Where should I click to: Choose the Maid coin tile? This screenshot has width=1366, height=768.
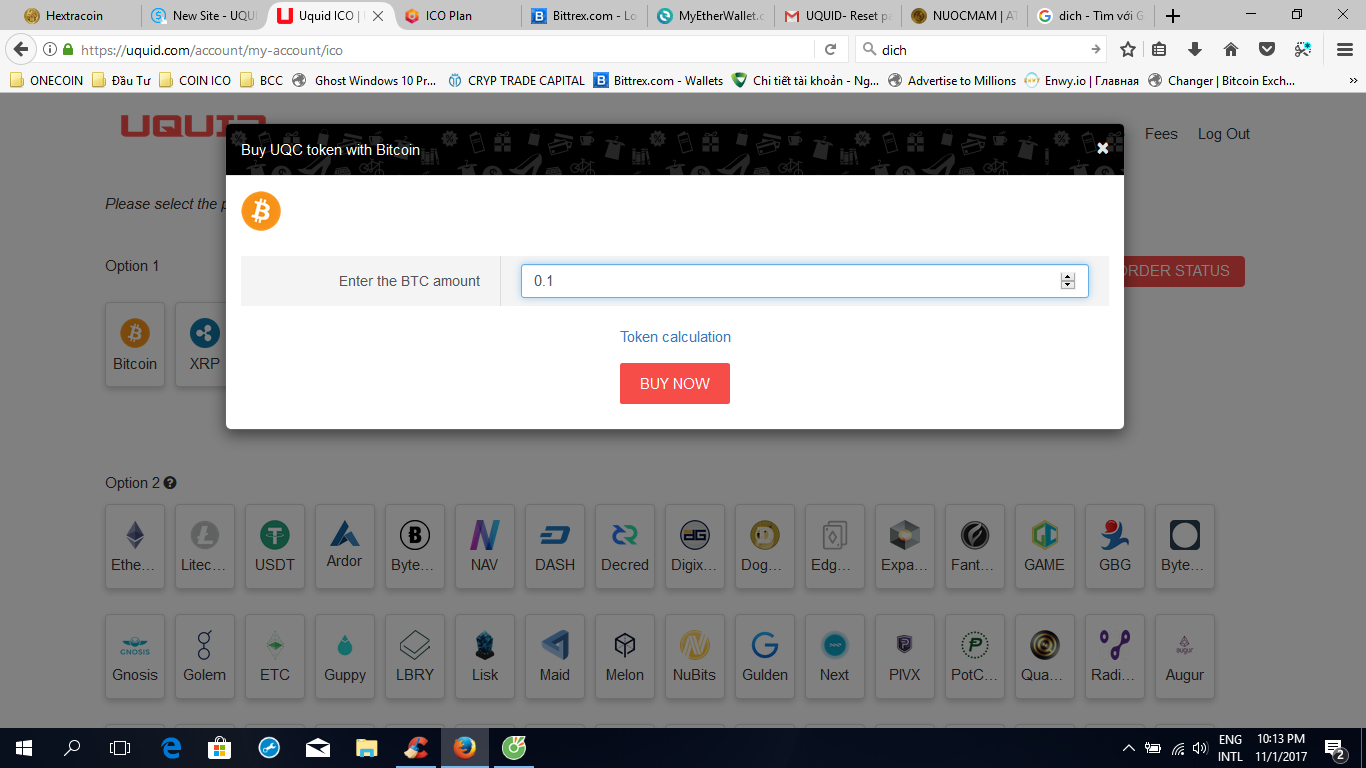coord(555,656)
